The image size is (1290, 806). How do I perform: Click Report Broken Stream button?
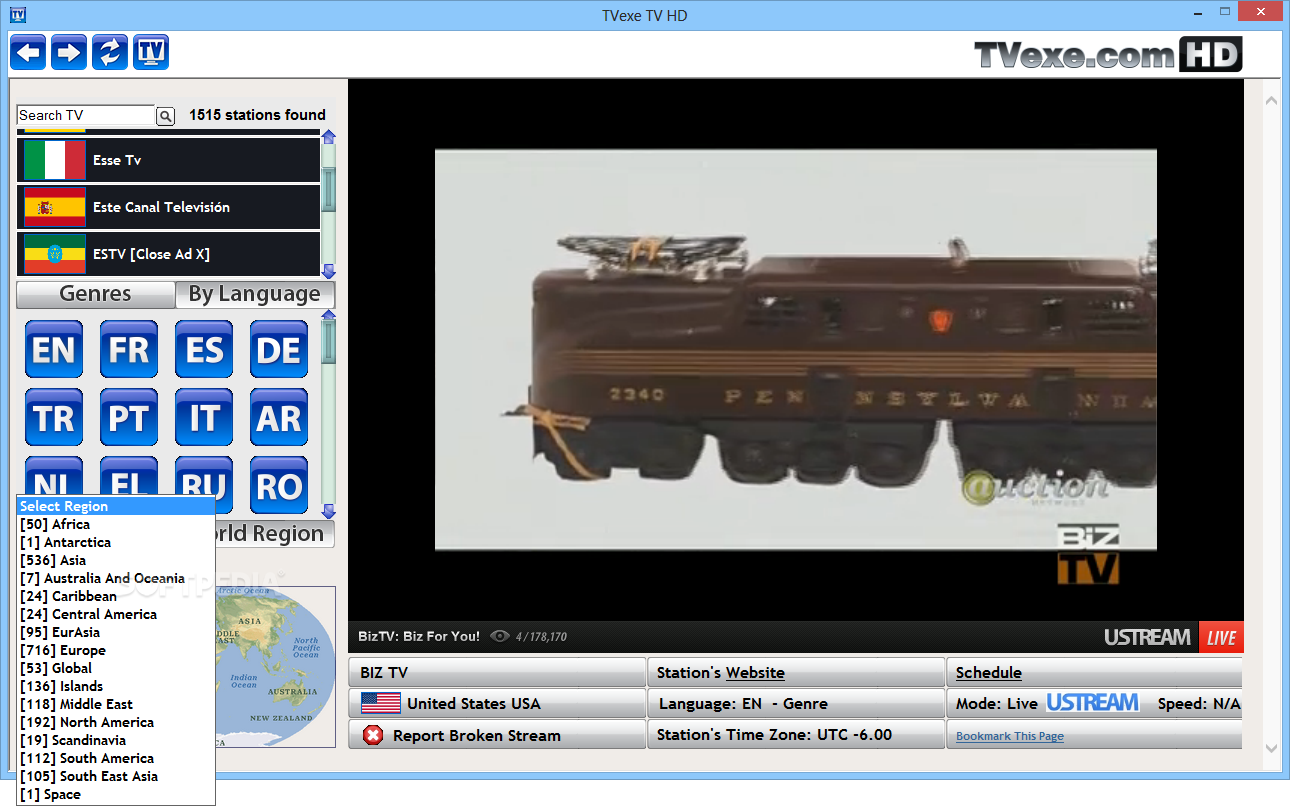497,735
